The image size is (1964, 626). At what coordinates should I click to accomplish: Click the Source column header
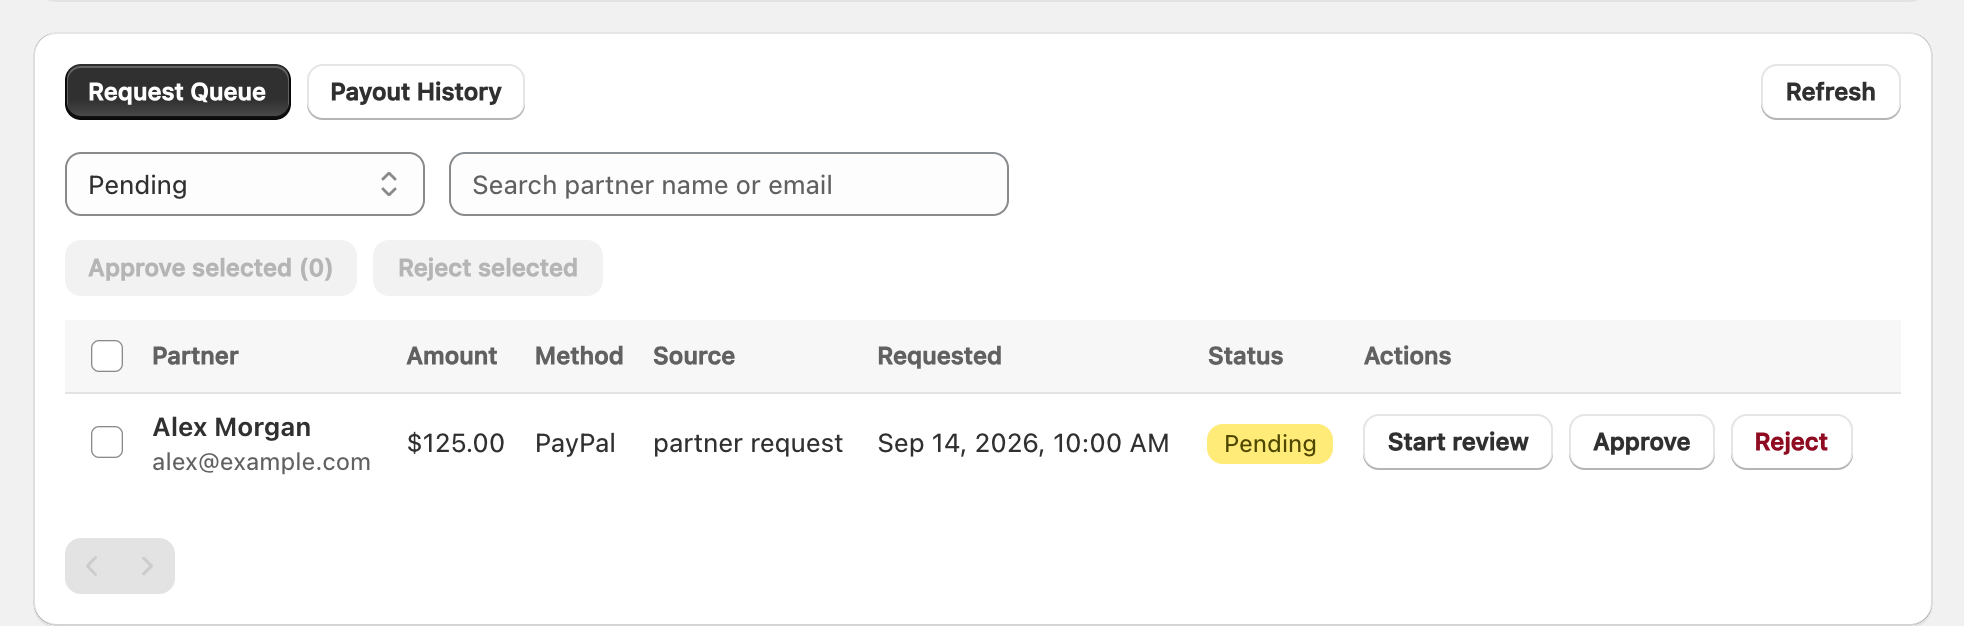point(694,356)
